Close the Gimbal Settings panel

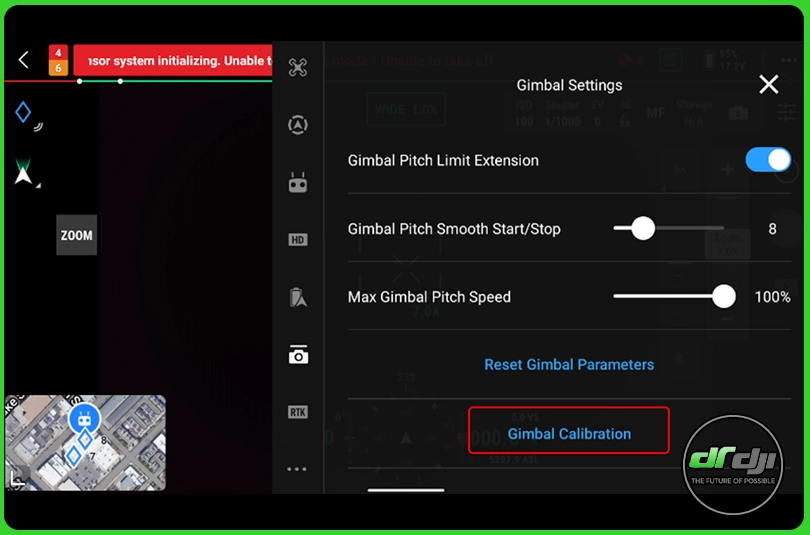click(x=768, y=85)
